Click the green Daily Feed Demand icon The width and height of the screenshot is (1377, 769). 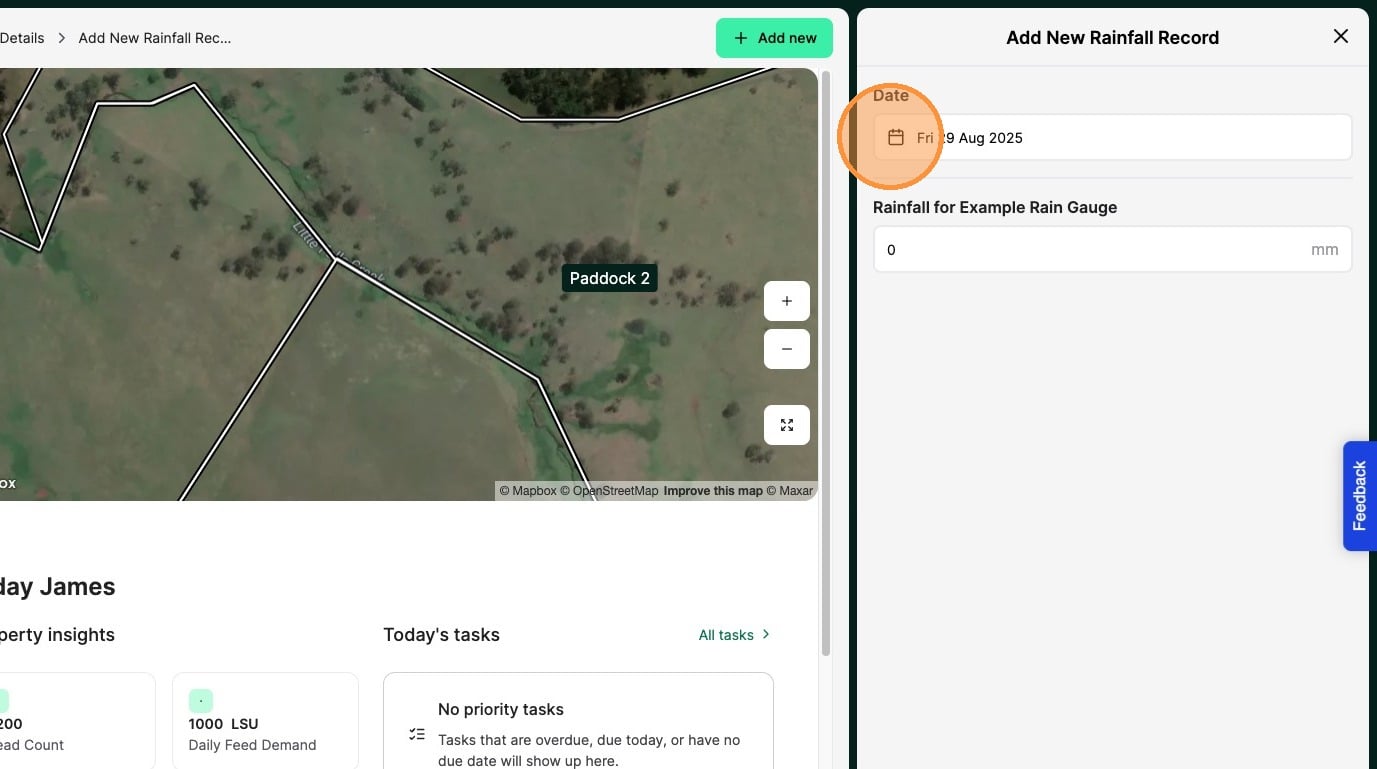click(x=201, y=701)
